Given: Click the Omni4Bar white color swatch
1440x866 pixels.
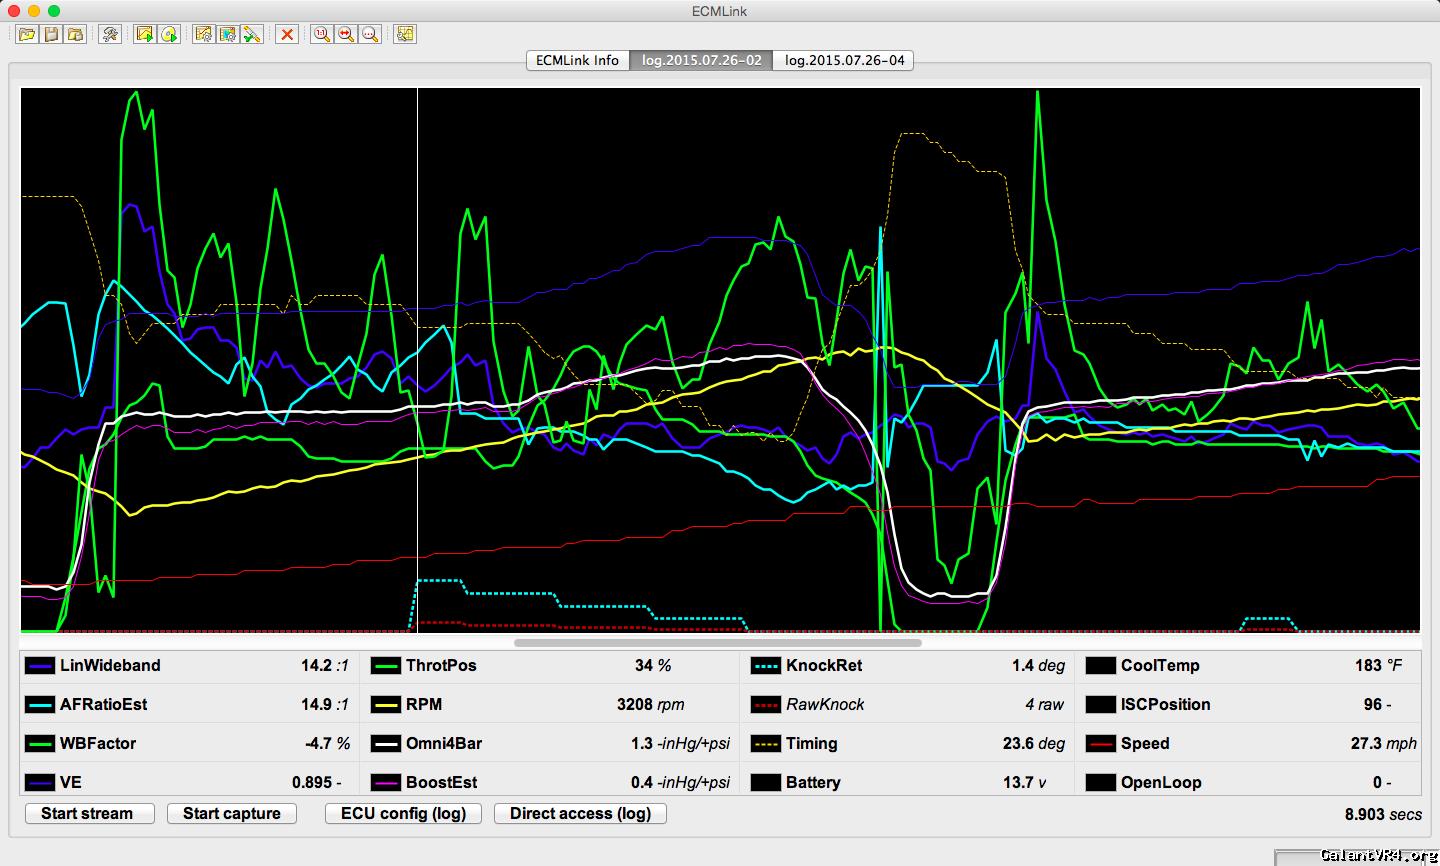Looking at the screenshot, I should [385, 744].
